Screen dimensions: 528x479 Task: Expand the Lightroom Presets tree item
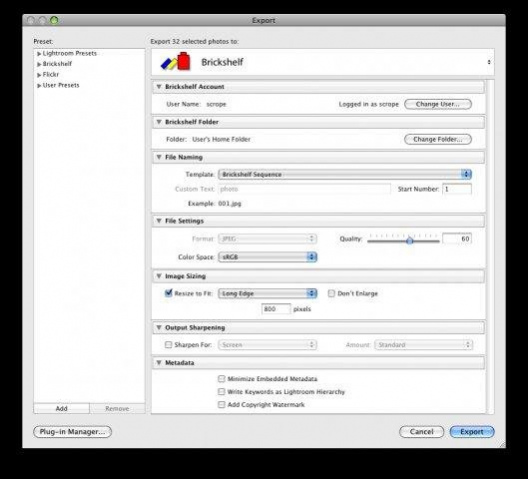click(x=39, y=54)
